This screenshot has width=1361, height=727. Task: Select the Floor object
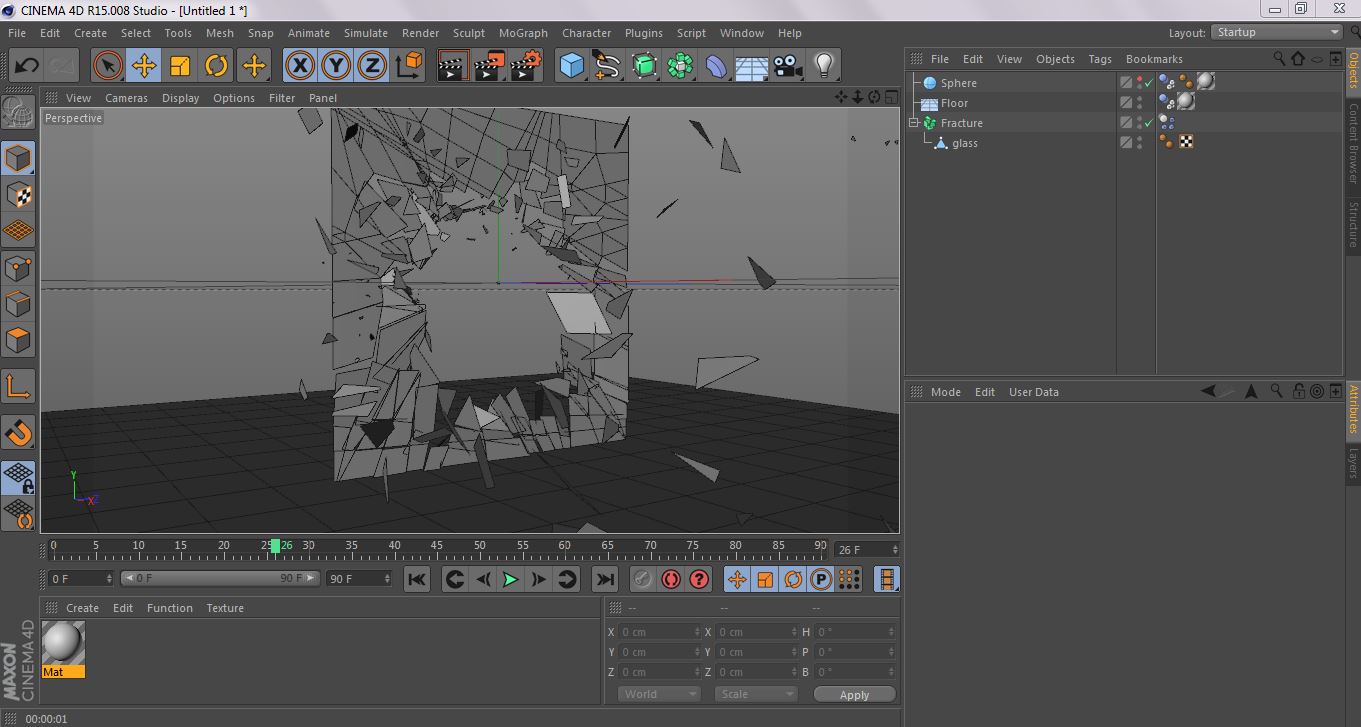[954, 103]
